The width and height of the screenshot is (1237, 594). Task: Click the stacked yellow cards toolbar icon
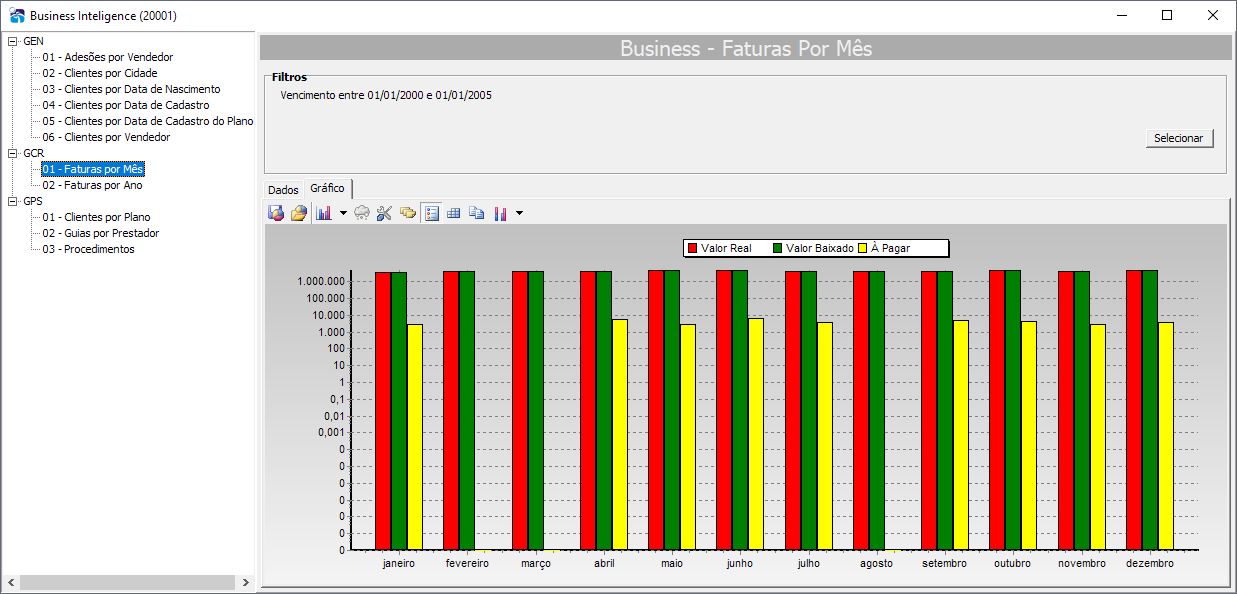[x=407, y=213]
